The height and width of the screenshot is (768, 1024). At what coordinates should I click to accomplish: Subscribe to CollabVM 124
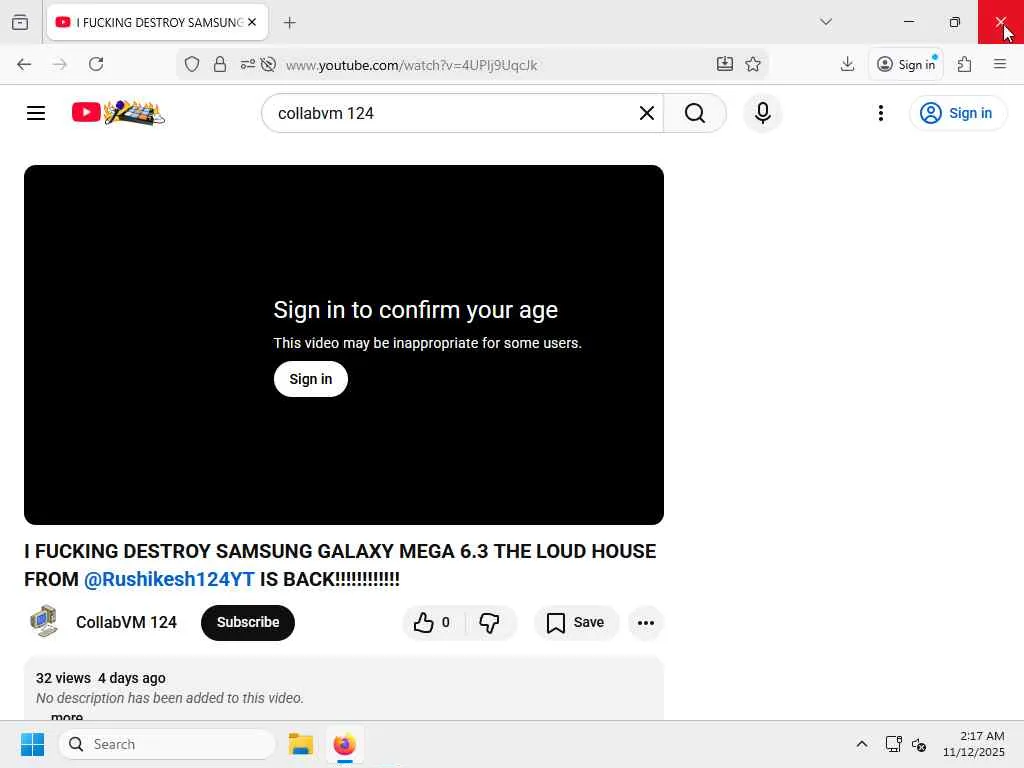[248, 622]
